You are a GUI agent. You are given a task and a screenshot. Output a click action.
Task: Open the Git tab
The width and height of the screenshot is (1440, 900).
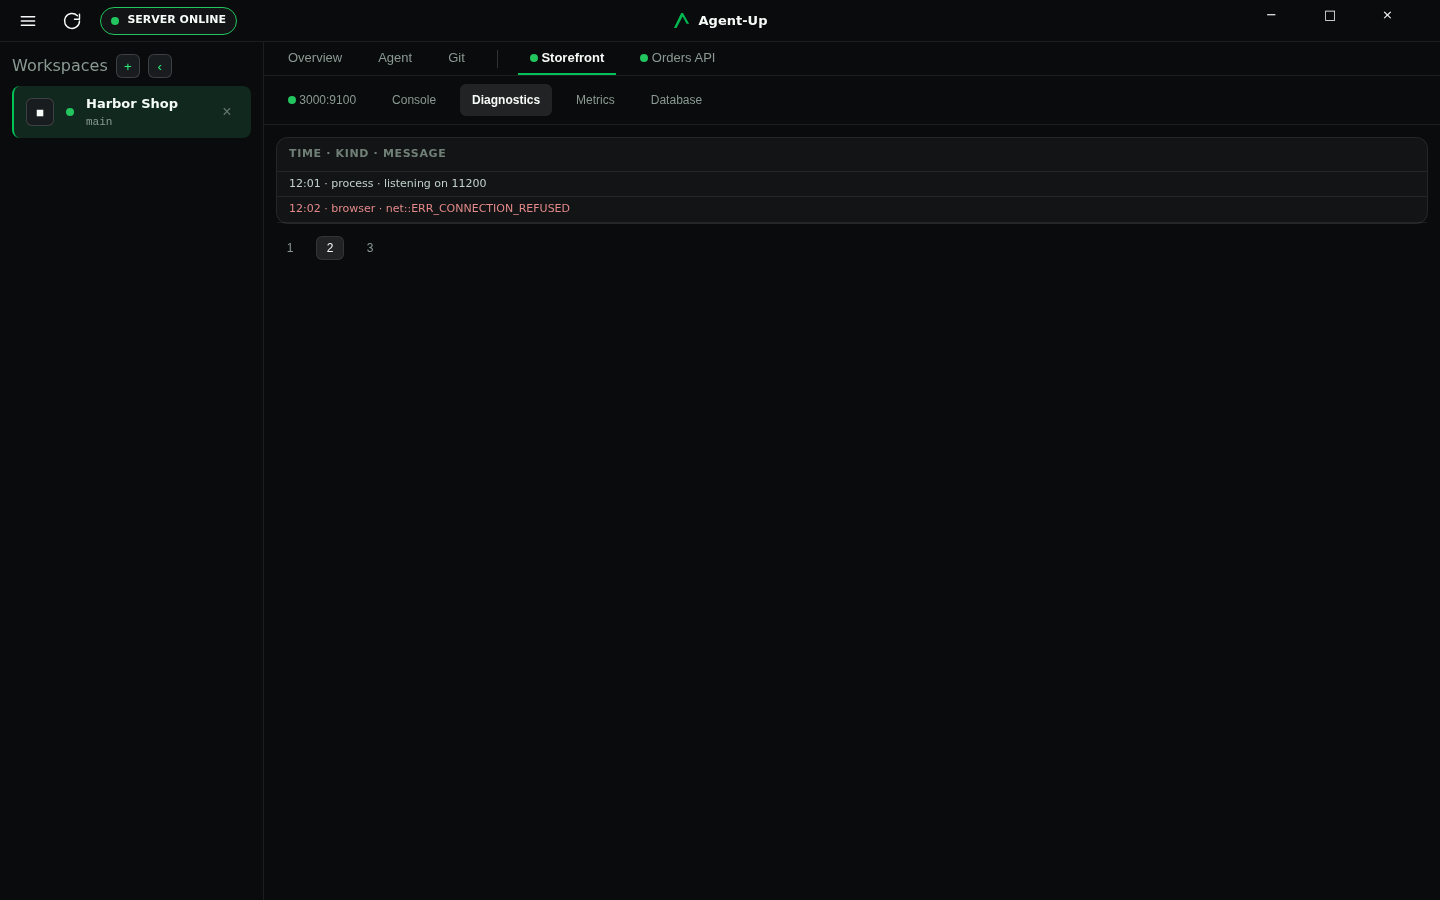[456, 58]
